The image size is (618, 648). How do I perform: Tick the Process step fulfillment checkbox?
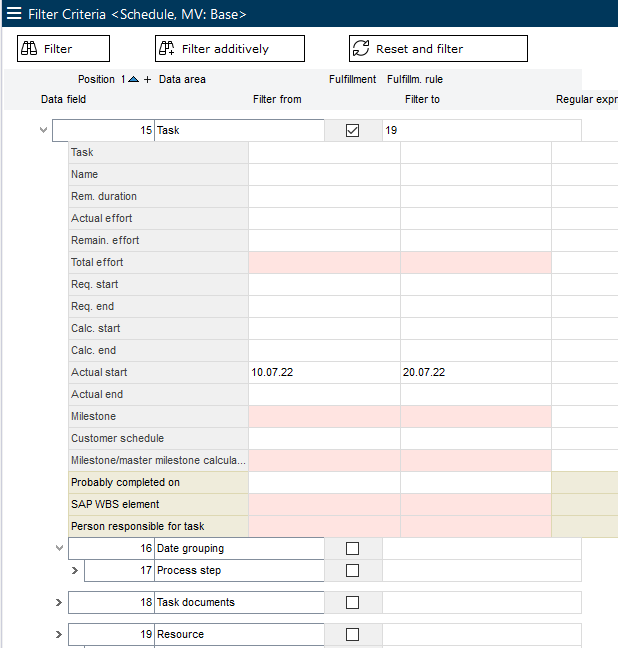tap(352, 570)
